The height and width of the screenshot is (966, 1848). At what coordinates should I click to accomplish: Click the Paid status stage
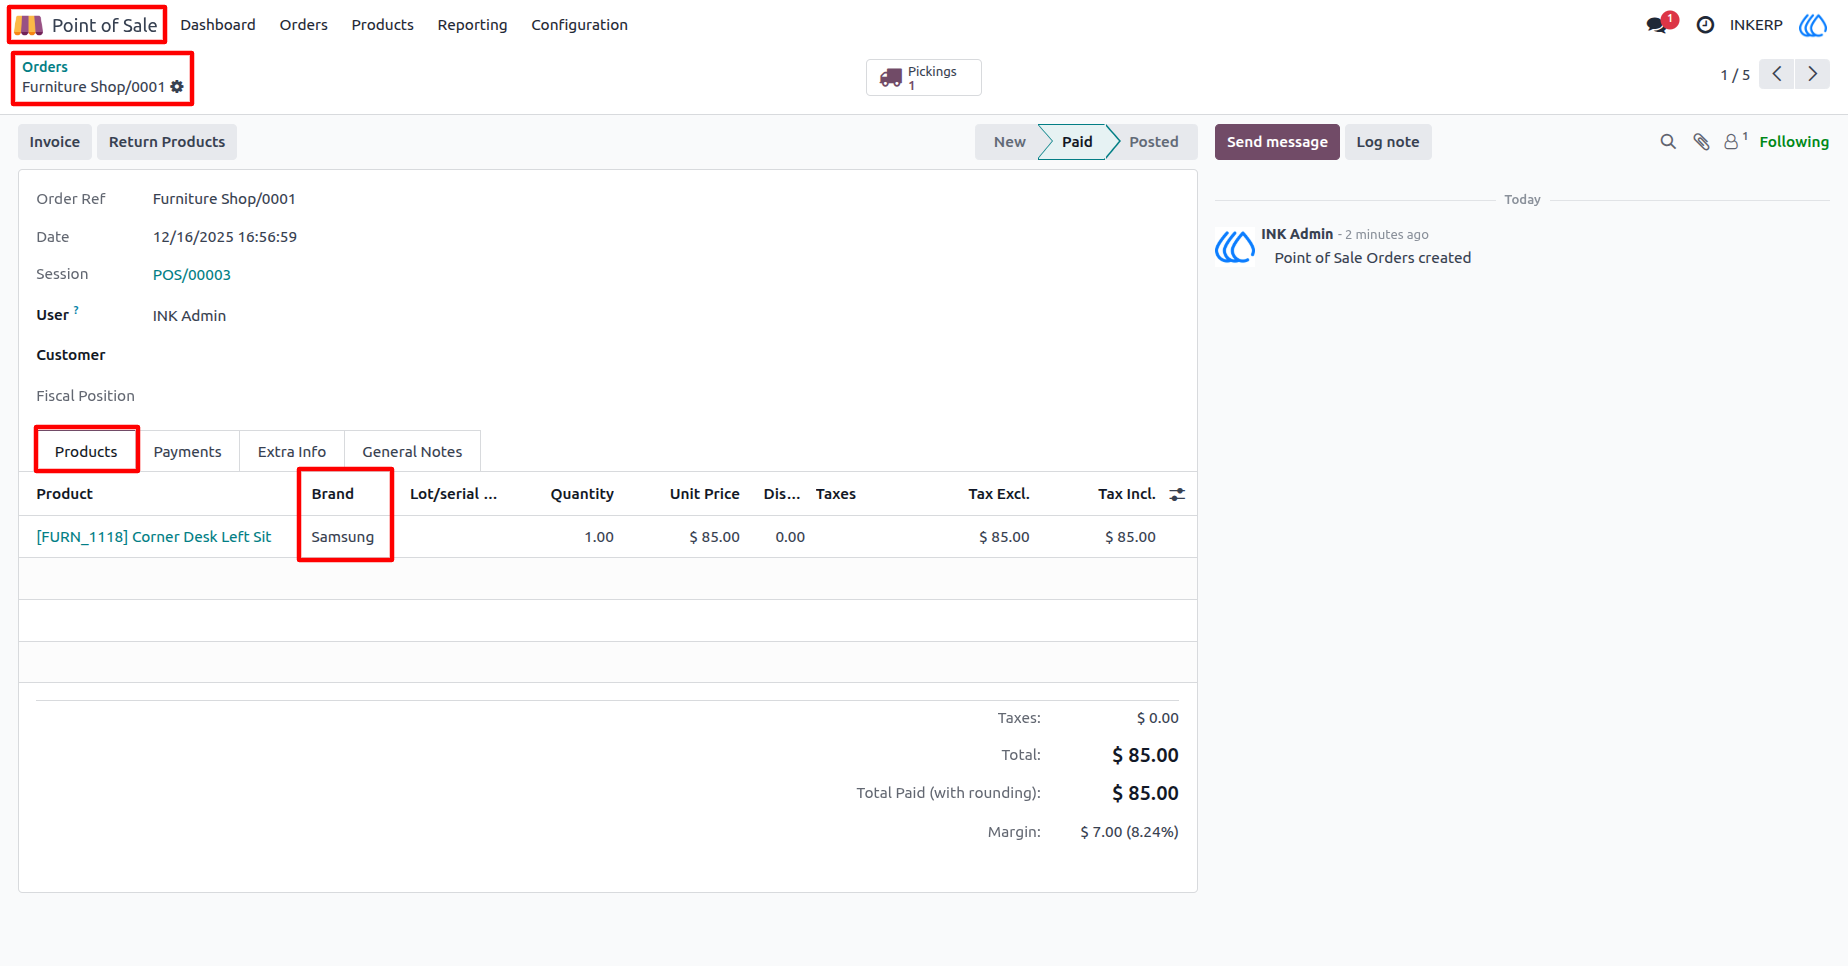tap(1077, 142)
